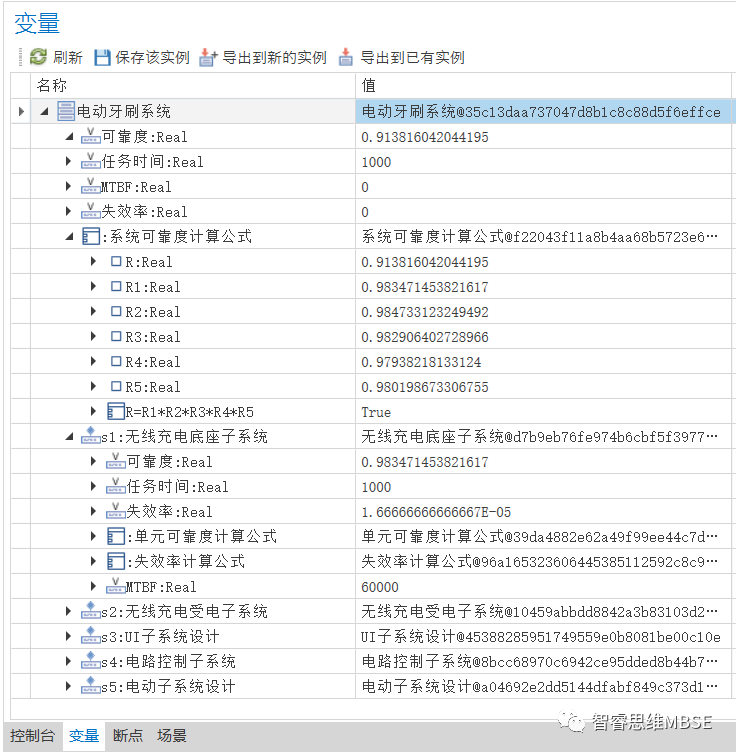Image resolution: width=736 pixels, height=754 pixels.
Task: Click constraint icon of :系统可靠度计算公式
Action: tap(91, 236)
